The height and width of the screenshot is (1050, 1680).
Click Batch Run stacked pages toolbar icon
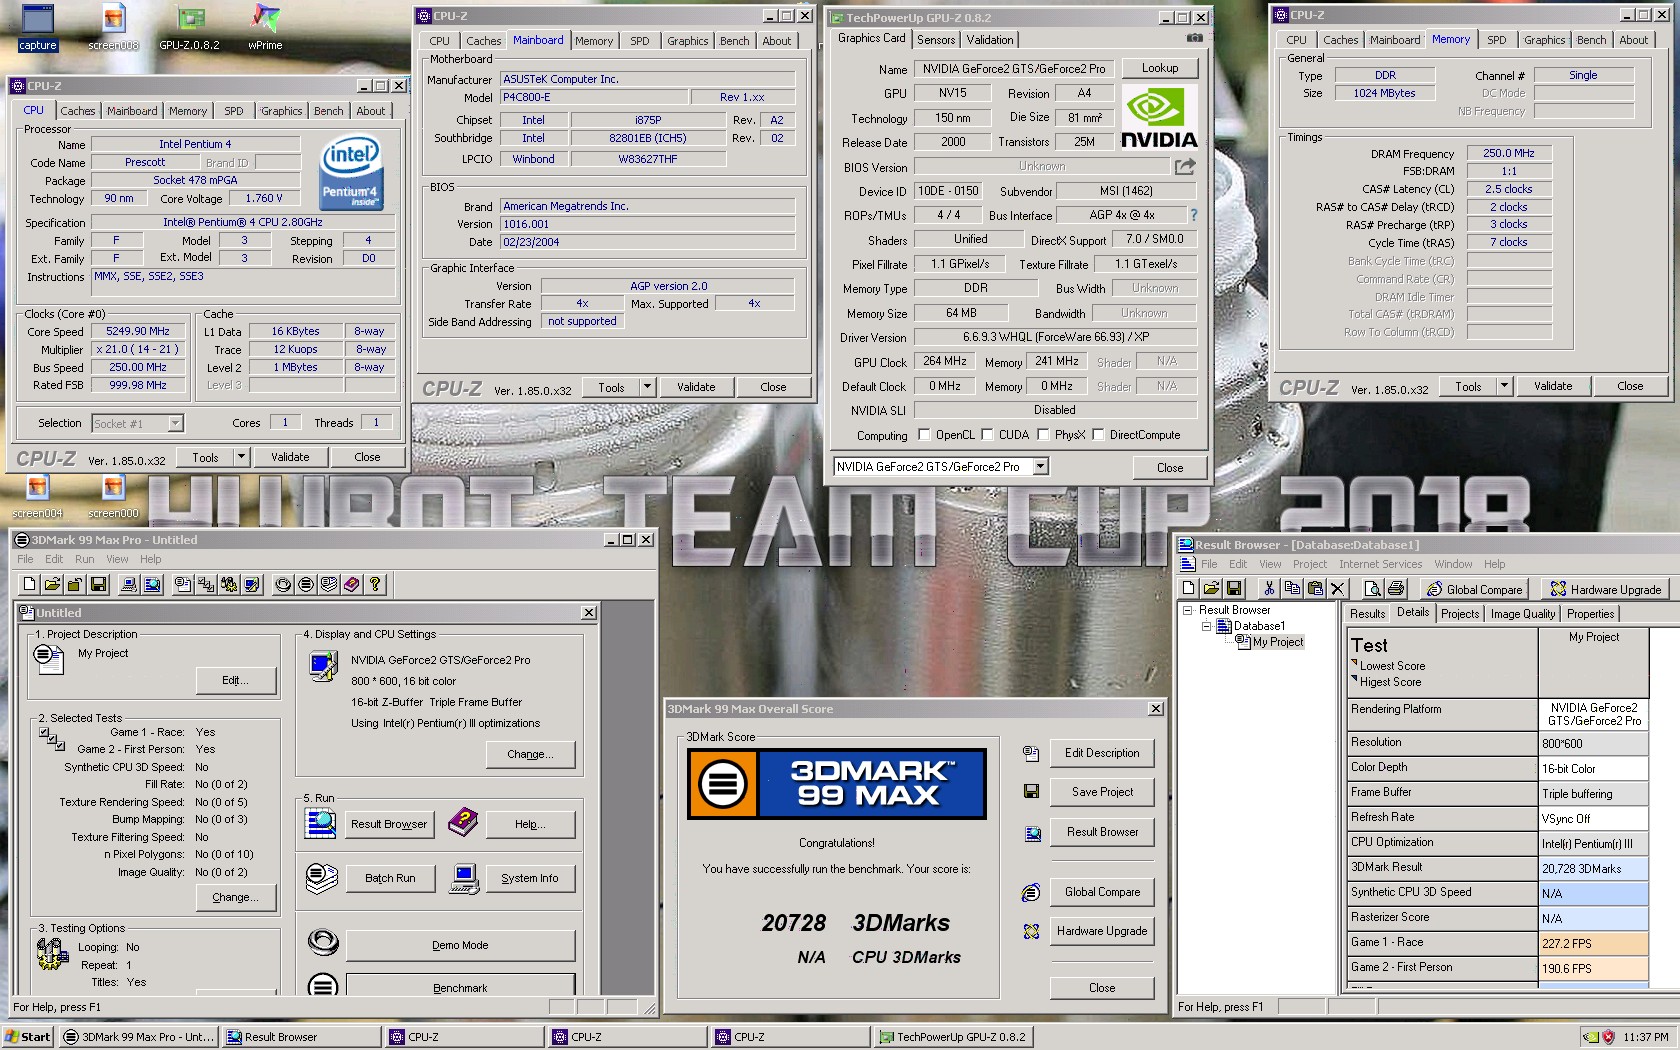pos(329,584)
